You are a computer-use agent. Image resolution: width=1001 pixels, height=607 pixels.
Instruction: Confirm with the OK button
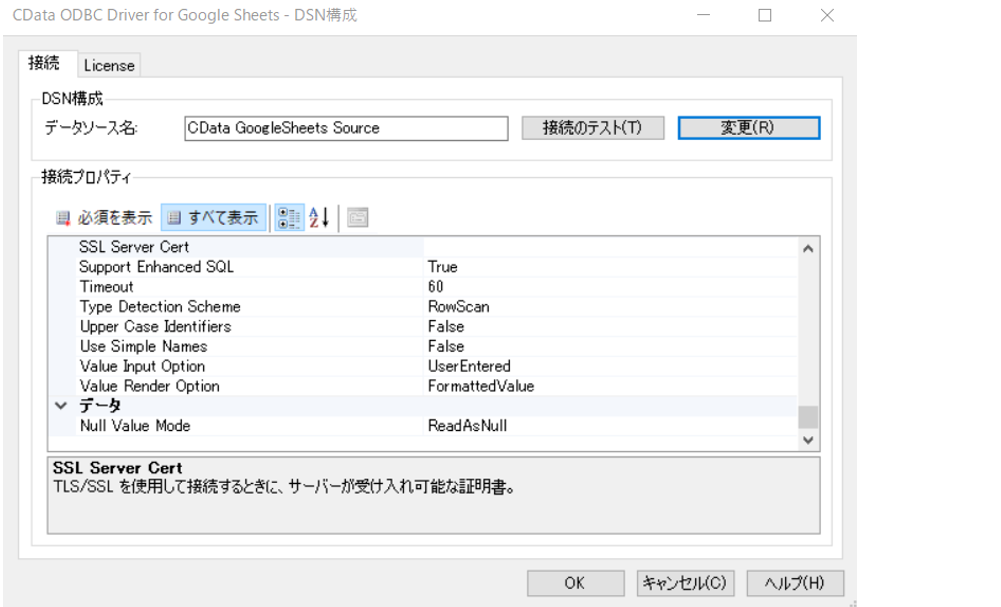575,583
